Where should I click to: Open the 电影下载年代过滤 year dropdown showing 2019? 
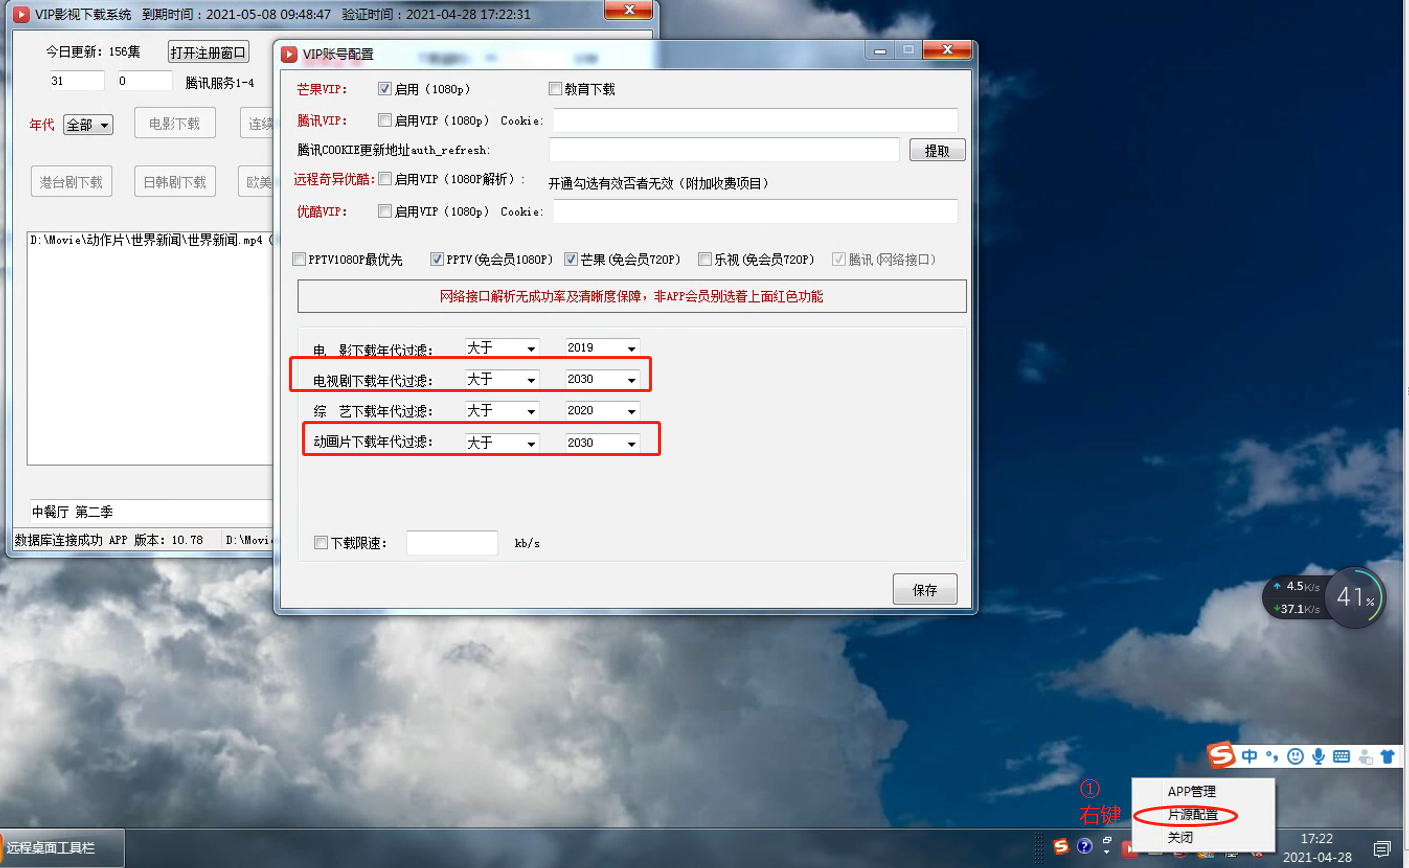pos(631,349)
